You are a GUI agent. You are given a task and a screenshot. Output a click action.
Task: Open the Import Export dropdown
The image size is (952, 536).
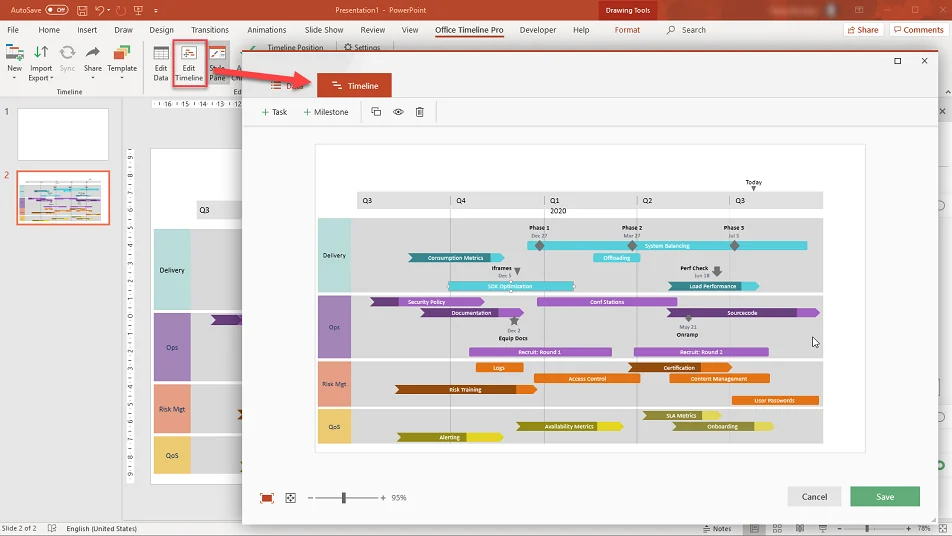(x=41, y=78)
